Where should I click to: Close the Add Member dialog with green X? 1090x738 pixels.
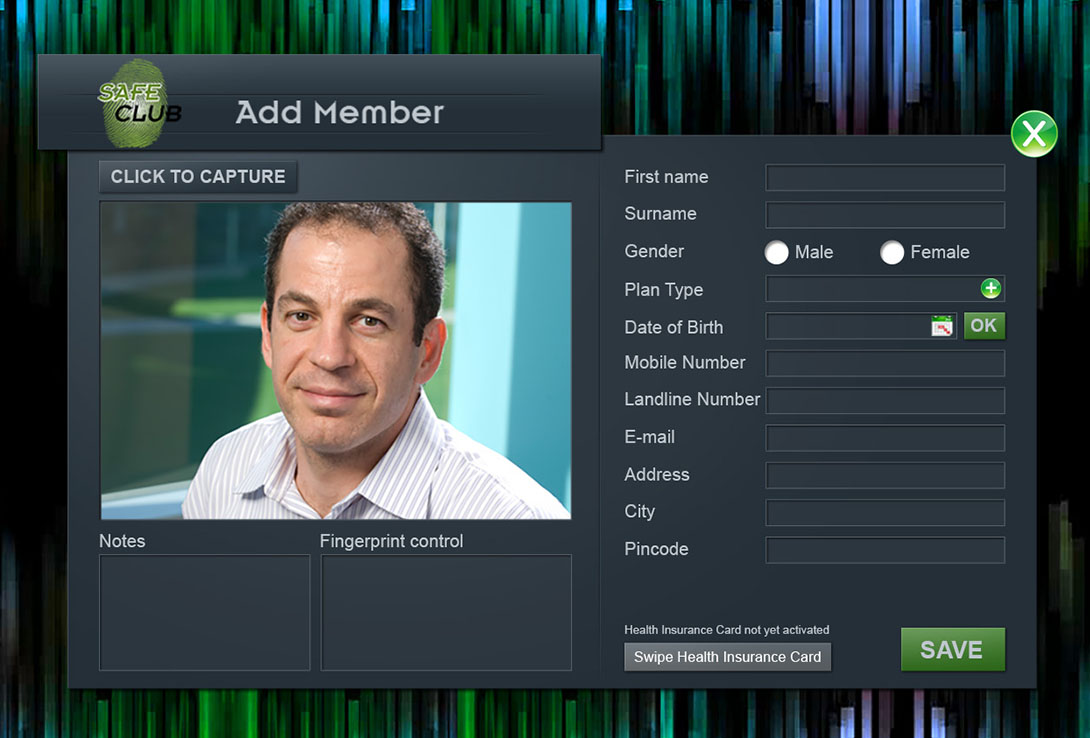click(1034, 133)
